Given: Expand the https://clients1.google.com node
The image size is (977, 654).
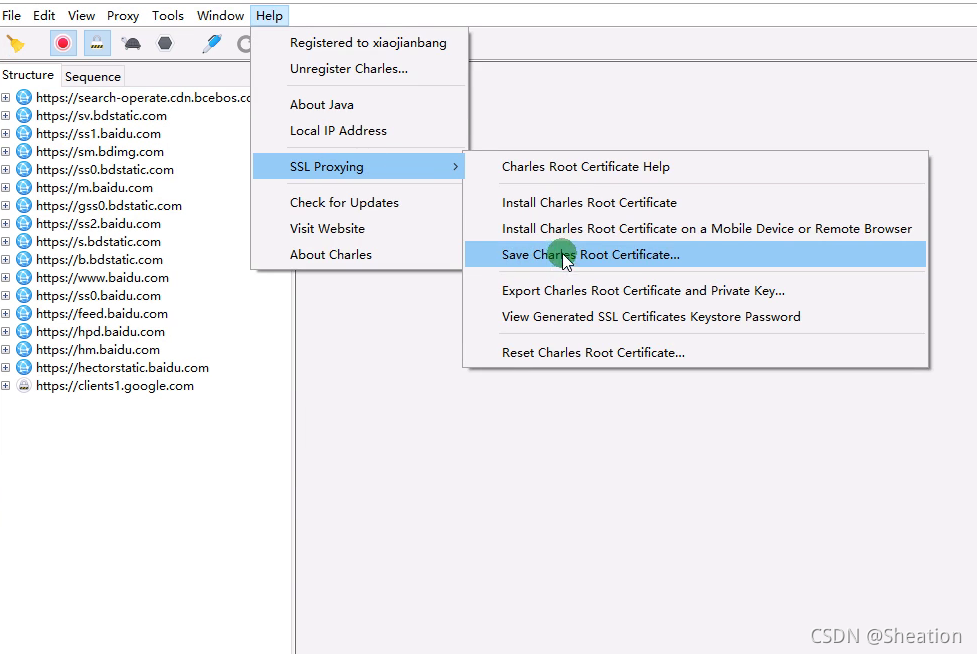Looking at the screenshot, I should pos(6,386).
